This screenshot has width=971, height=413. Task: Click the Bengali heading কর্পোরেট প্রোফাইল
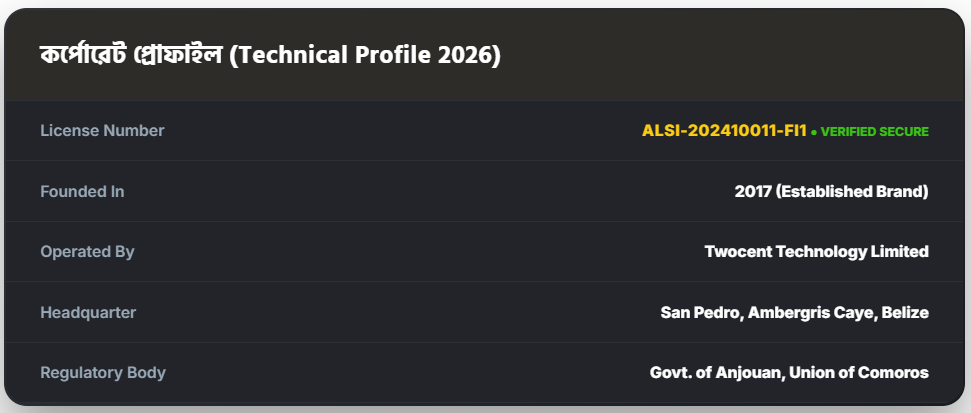pos(131,55)
